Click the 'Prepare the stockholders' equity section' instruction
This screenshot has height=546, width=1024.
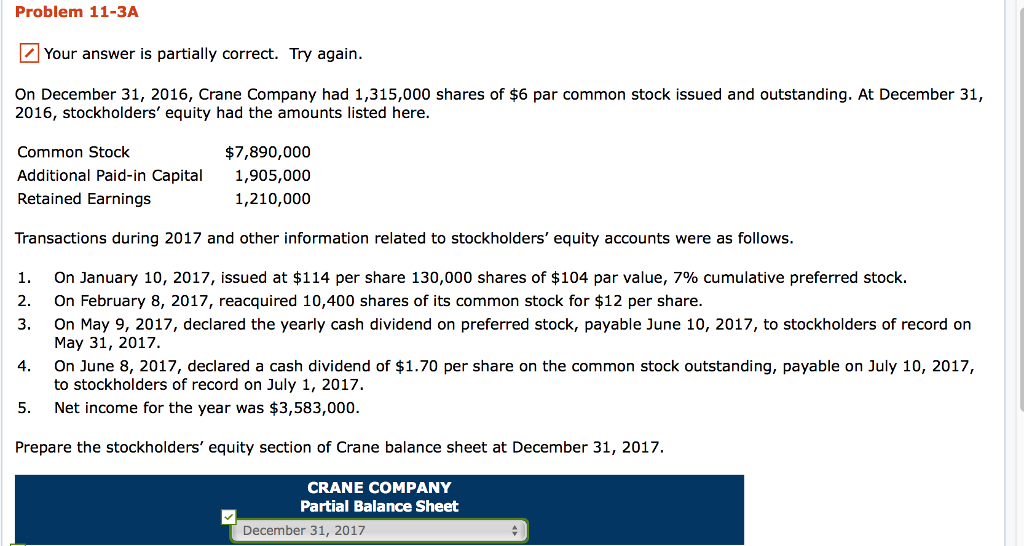(339, 447)
